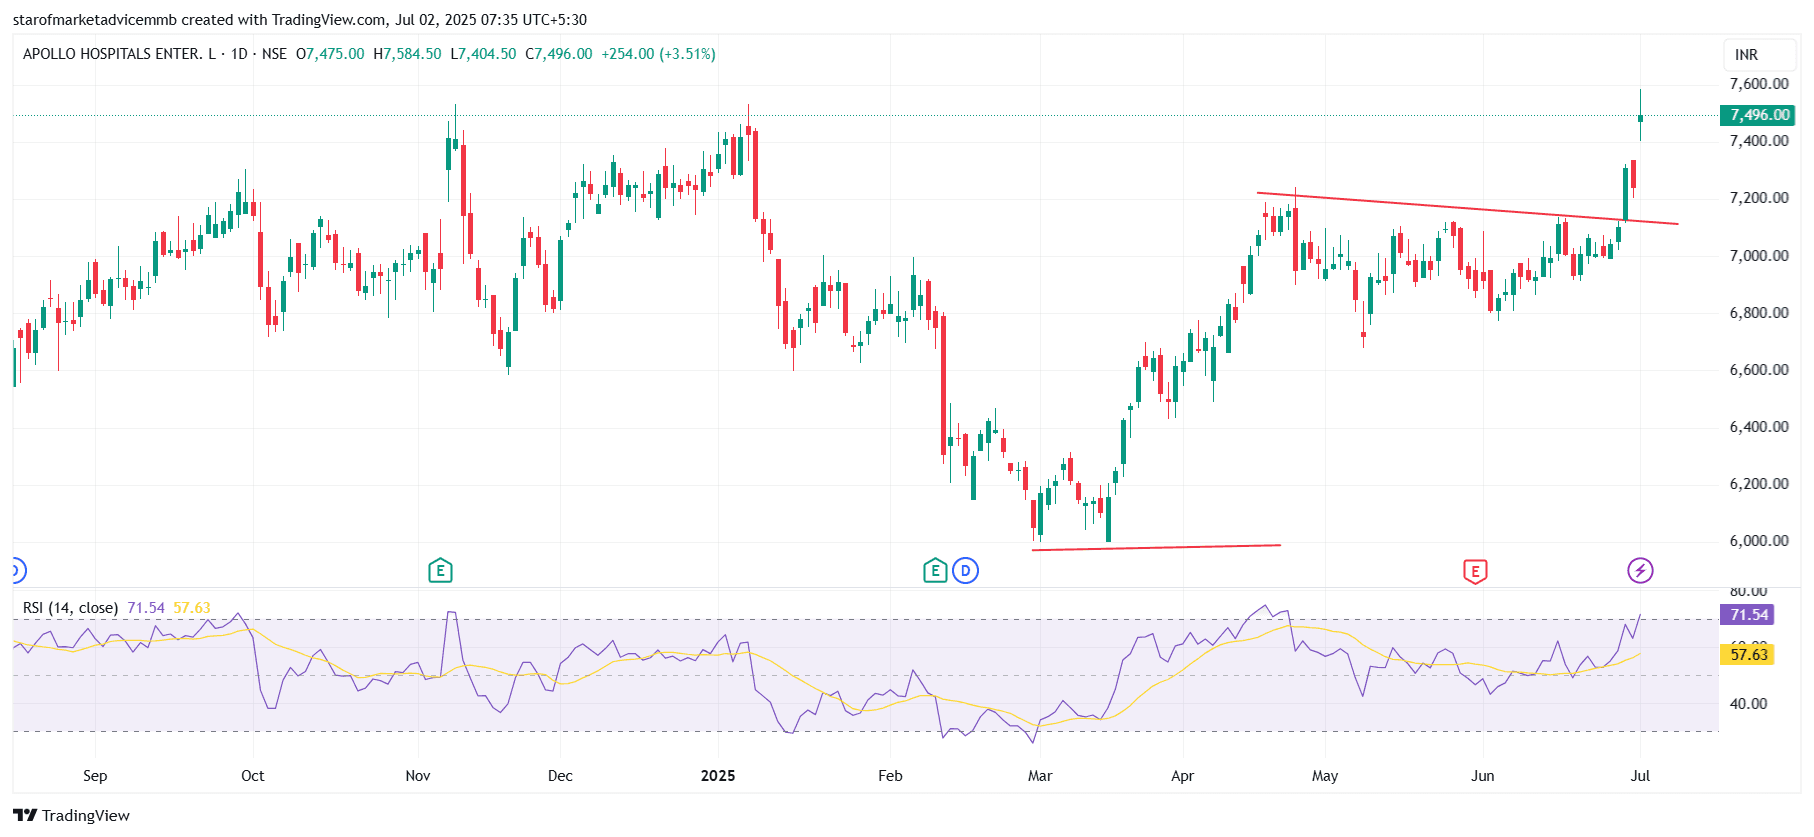This screenshot has width=1814, height=837.
Task: Click the APOLLO HOSPITALS ENTER. L symbol name
Action: click(x=119, y=54)
